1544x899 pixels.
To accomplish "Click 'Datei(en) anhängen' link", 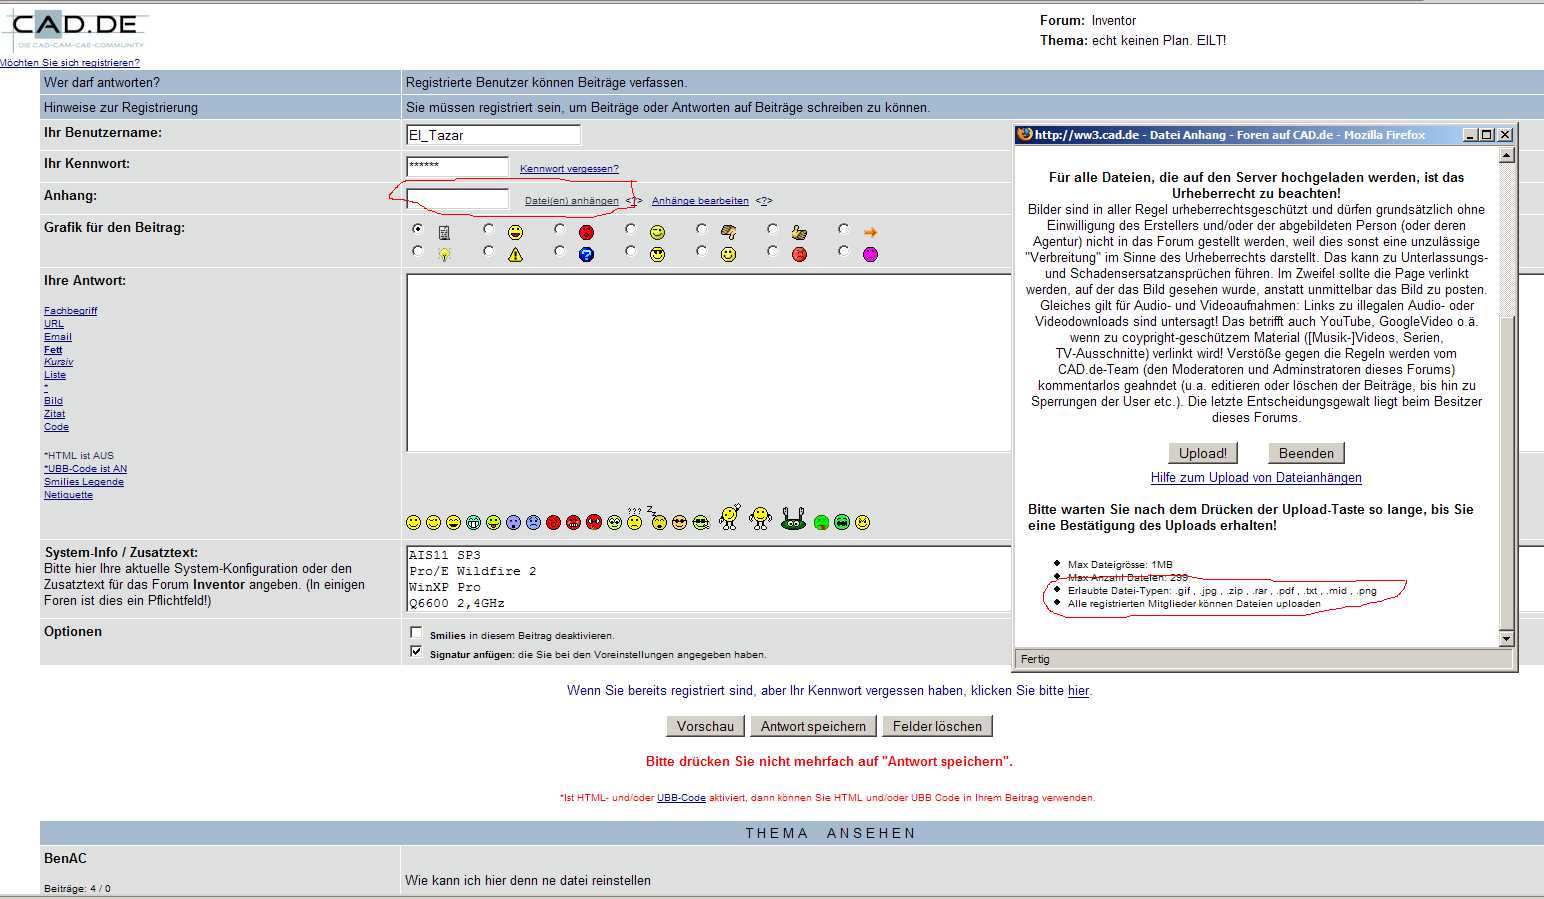I will pos(572,201).
